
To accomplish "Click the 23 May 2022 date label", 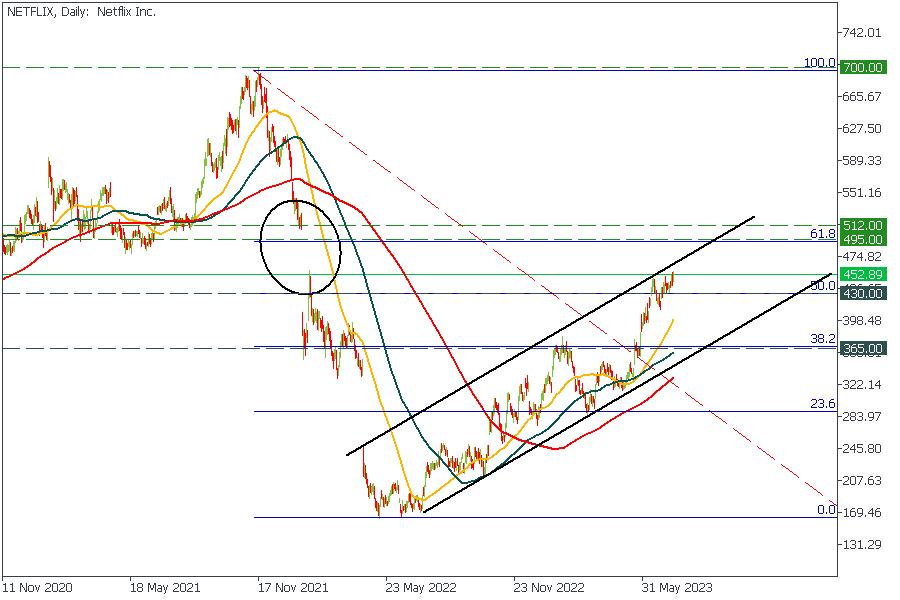I will click(x=420, y=588).
